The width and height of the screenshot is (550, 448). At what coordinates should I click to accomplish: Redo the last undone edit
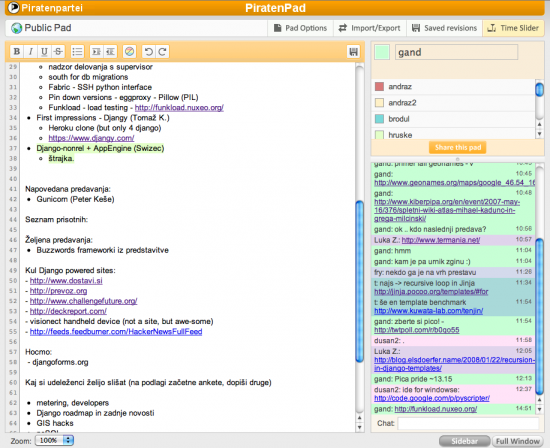click(162, 52)
